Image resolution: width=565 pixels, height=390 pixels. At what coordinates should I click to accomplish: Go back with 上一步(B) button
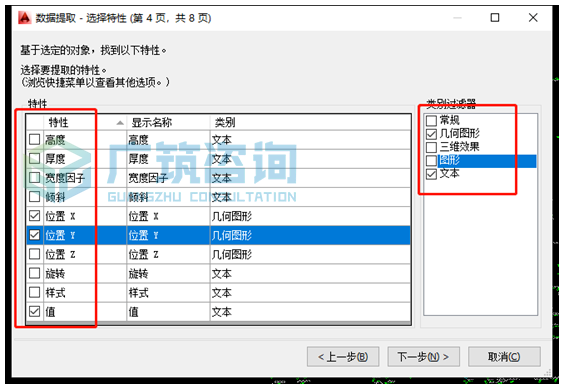[x=343, y=357]
